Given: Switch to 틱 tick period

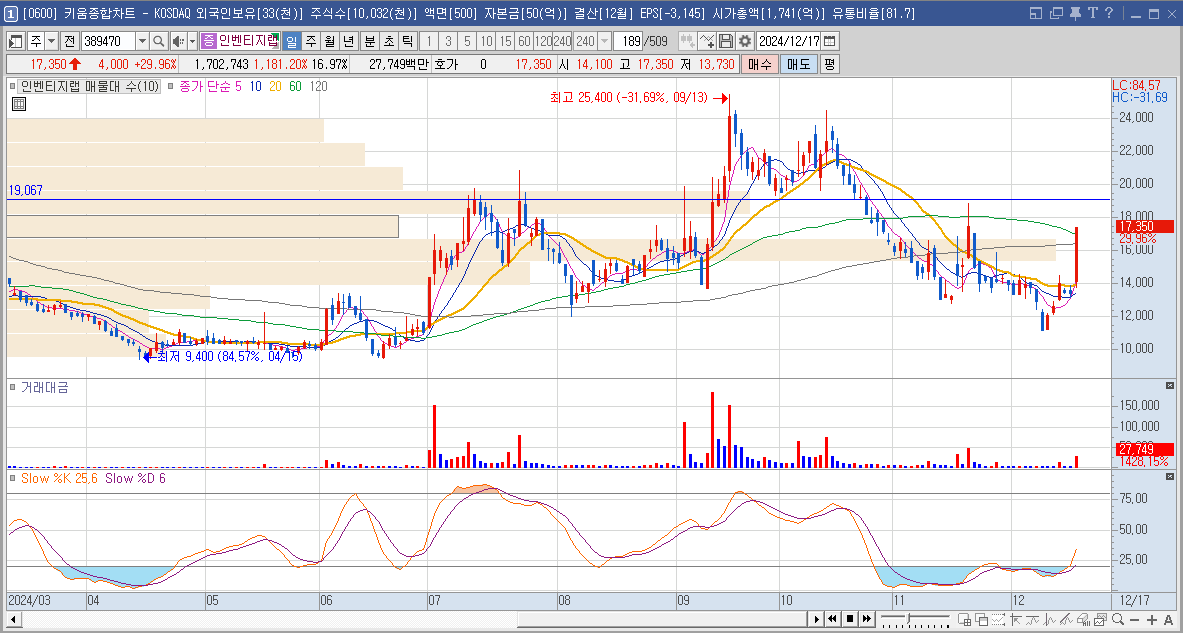Looking at the screenshot, I should [407, 41].
